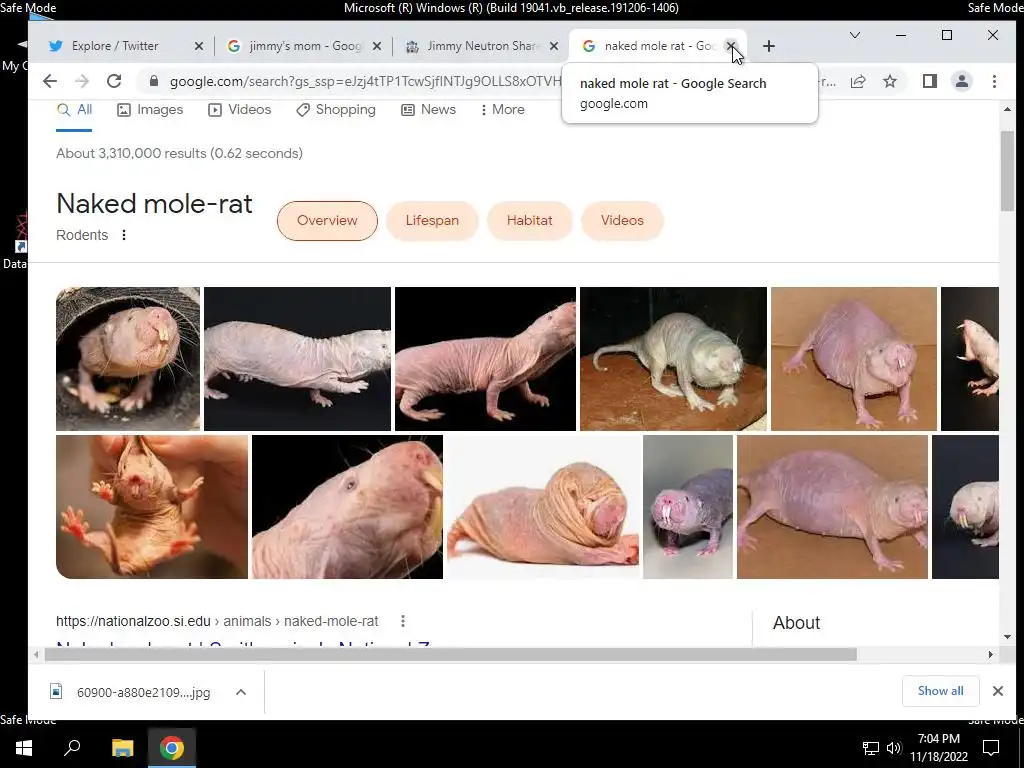This screenshot has height=768, width=1024.
Task: Open three-dot options next to Rodents
Action: [124, 235]
